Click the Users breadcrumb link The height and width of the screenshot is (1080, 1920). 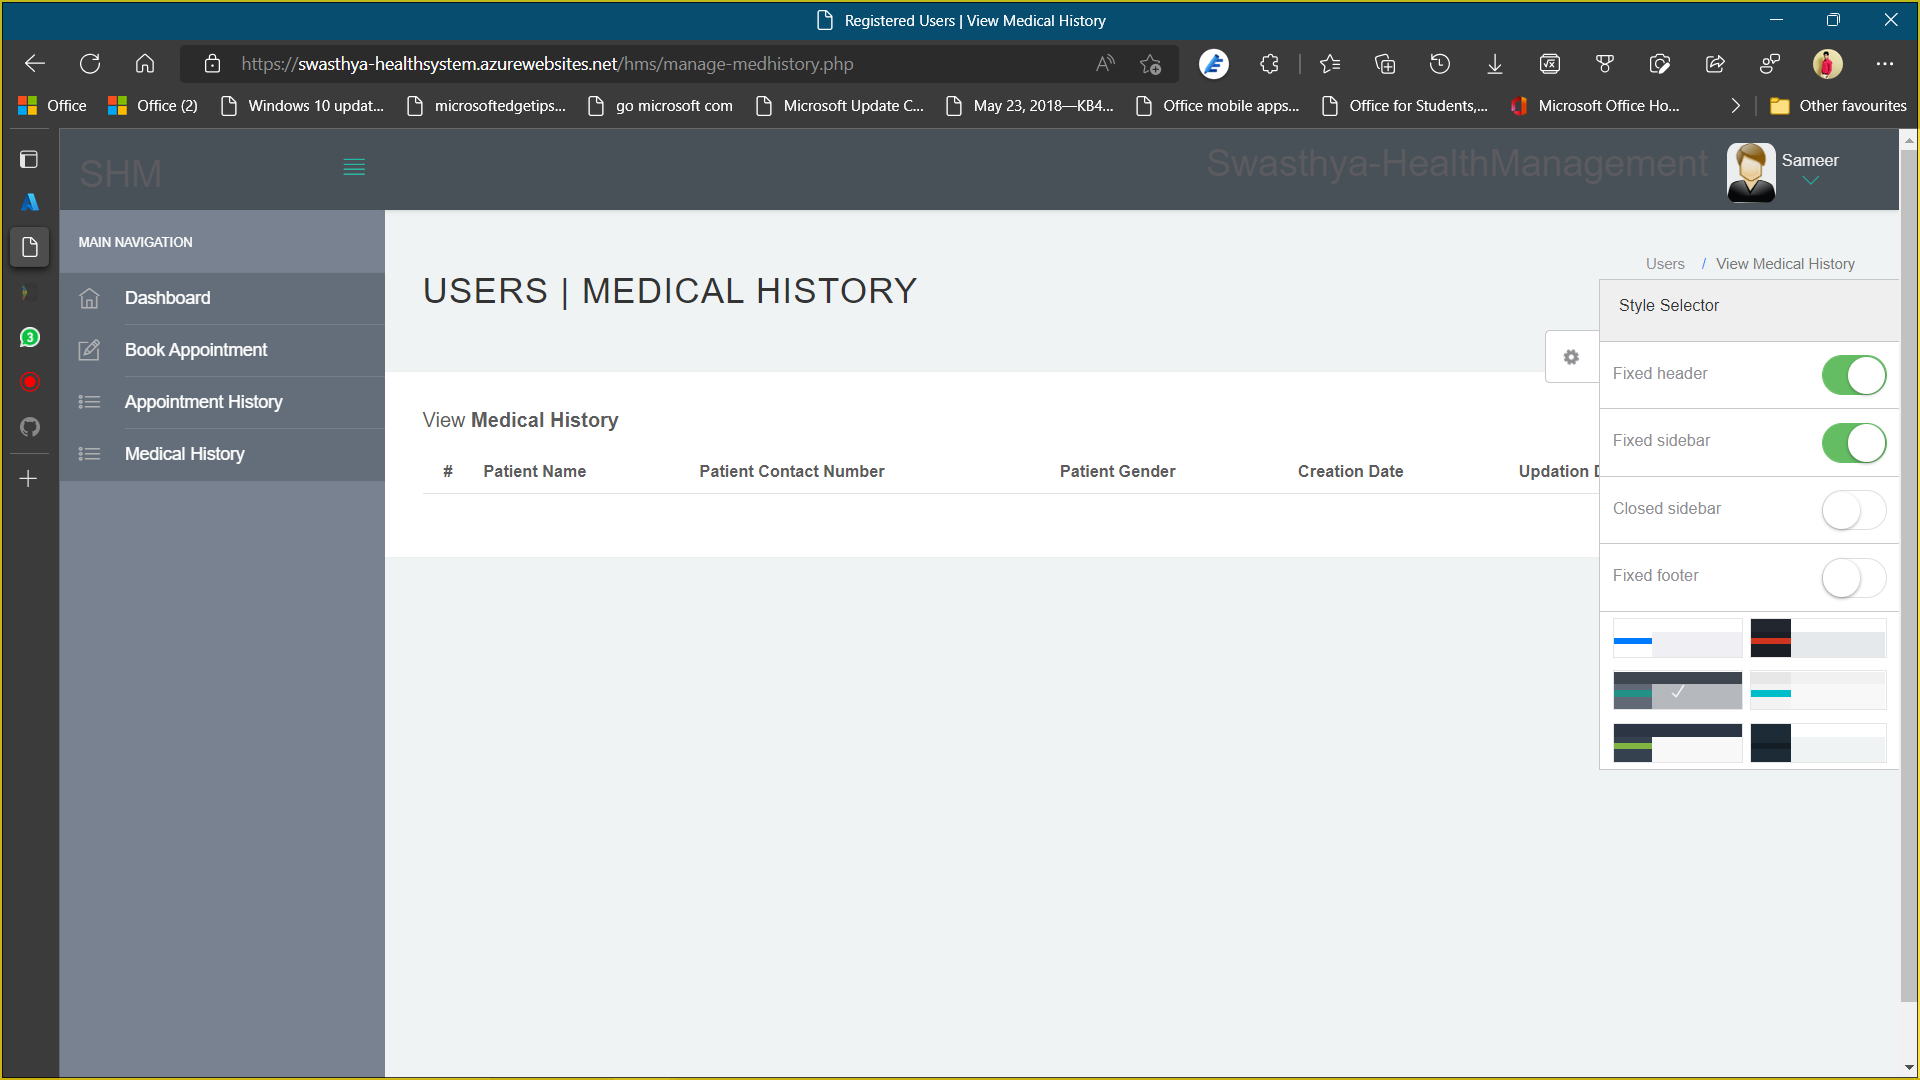[1665, 264]
